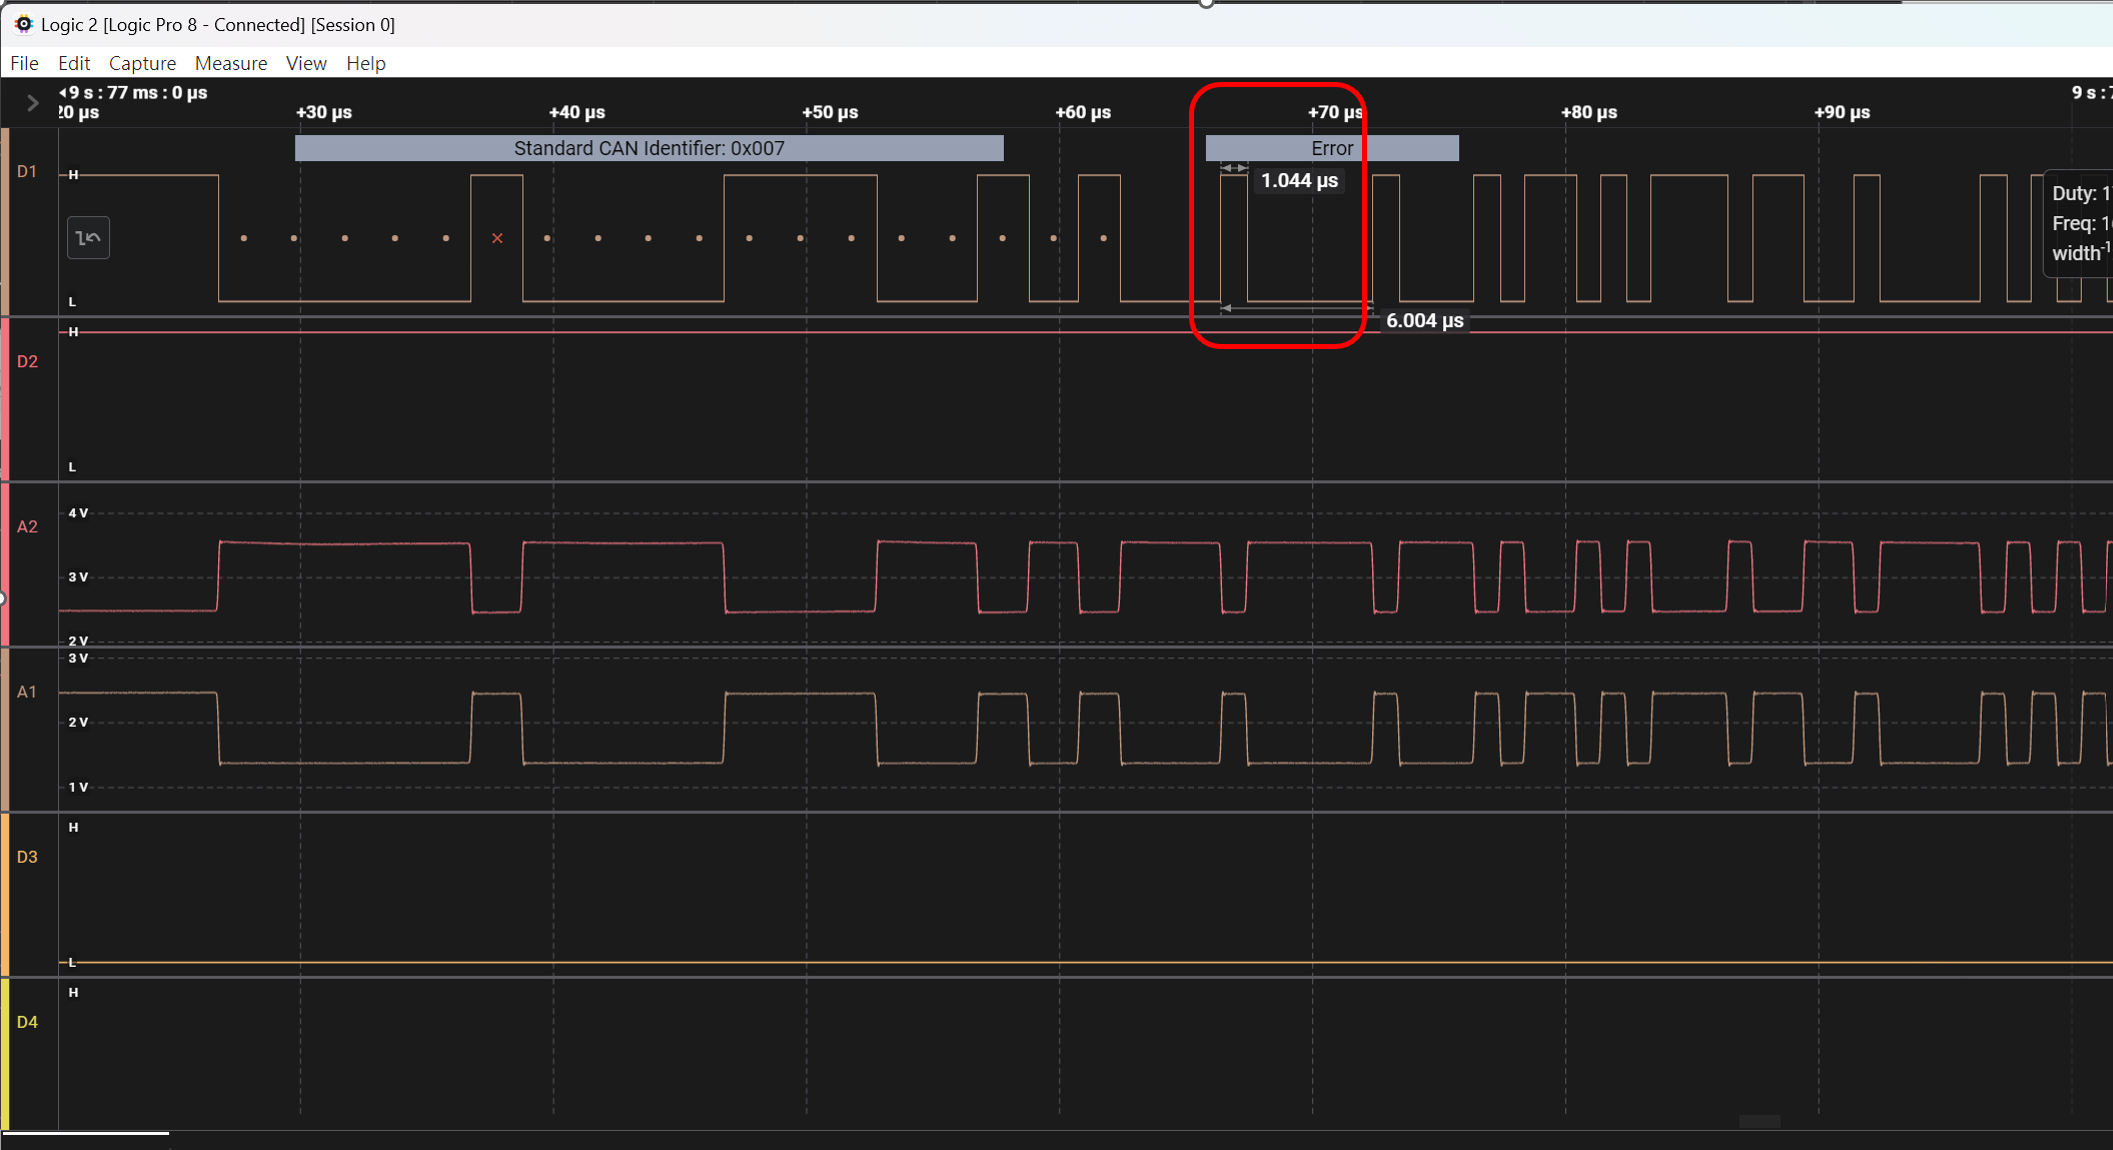Open the Help menu
This screenshot has height=1150, width=2113.
pyautogui.click(x=366, y=63)
